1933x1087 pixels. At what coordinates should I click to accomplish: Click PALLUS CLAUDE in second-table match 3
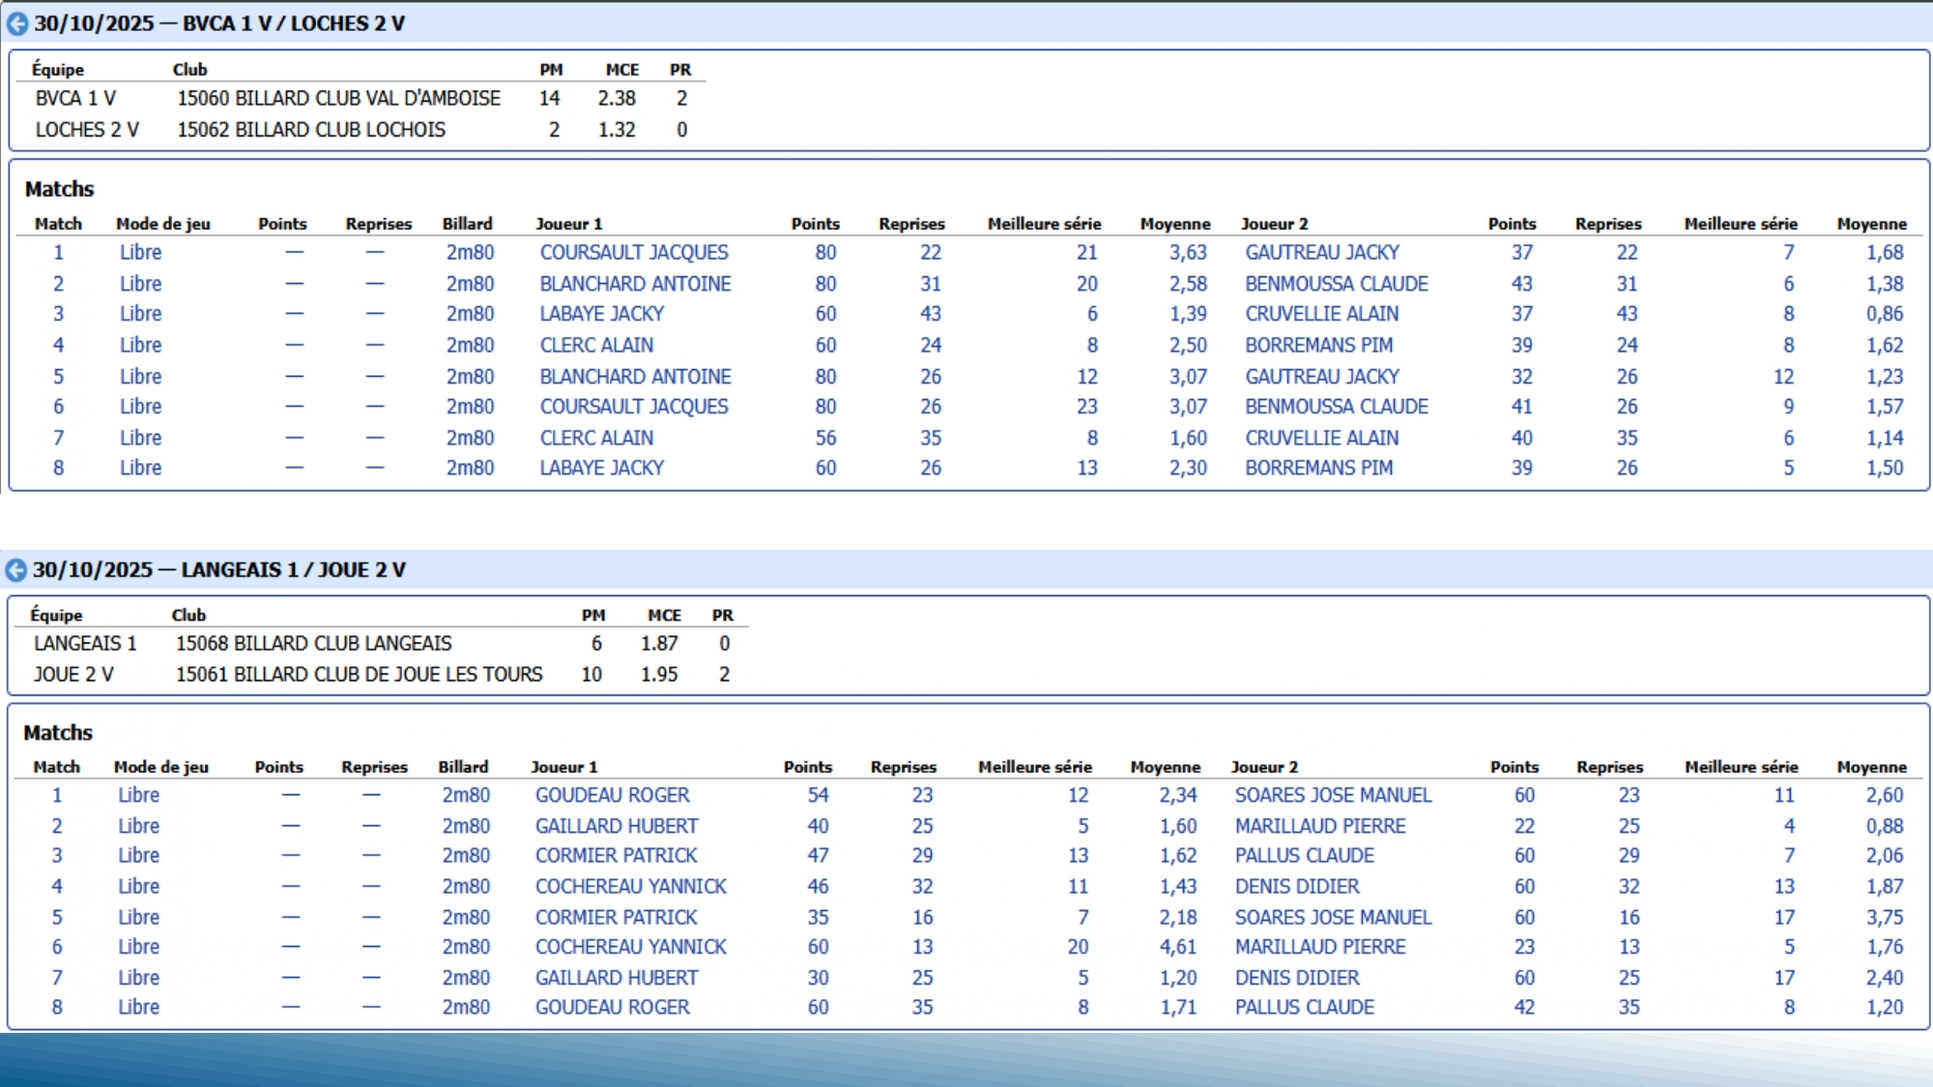(1303, 855)
